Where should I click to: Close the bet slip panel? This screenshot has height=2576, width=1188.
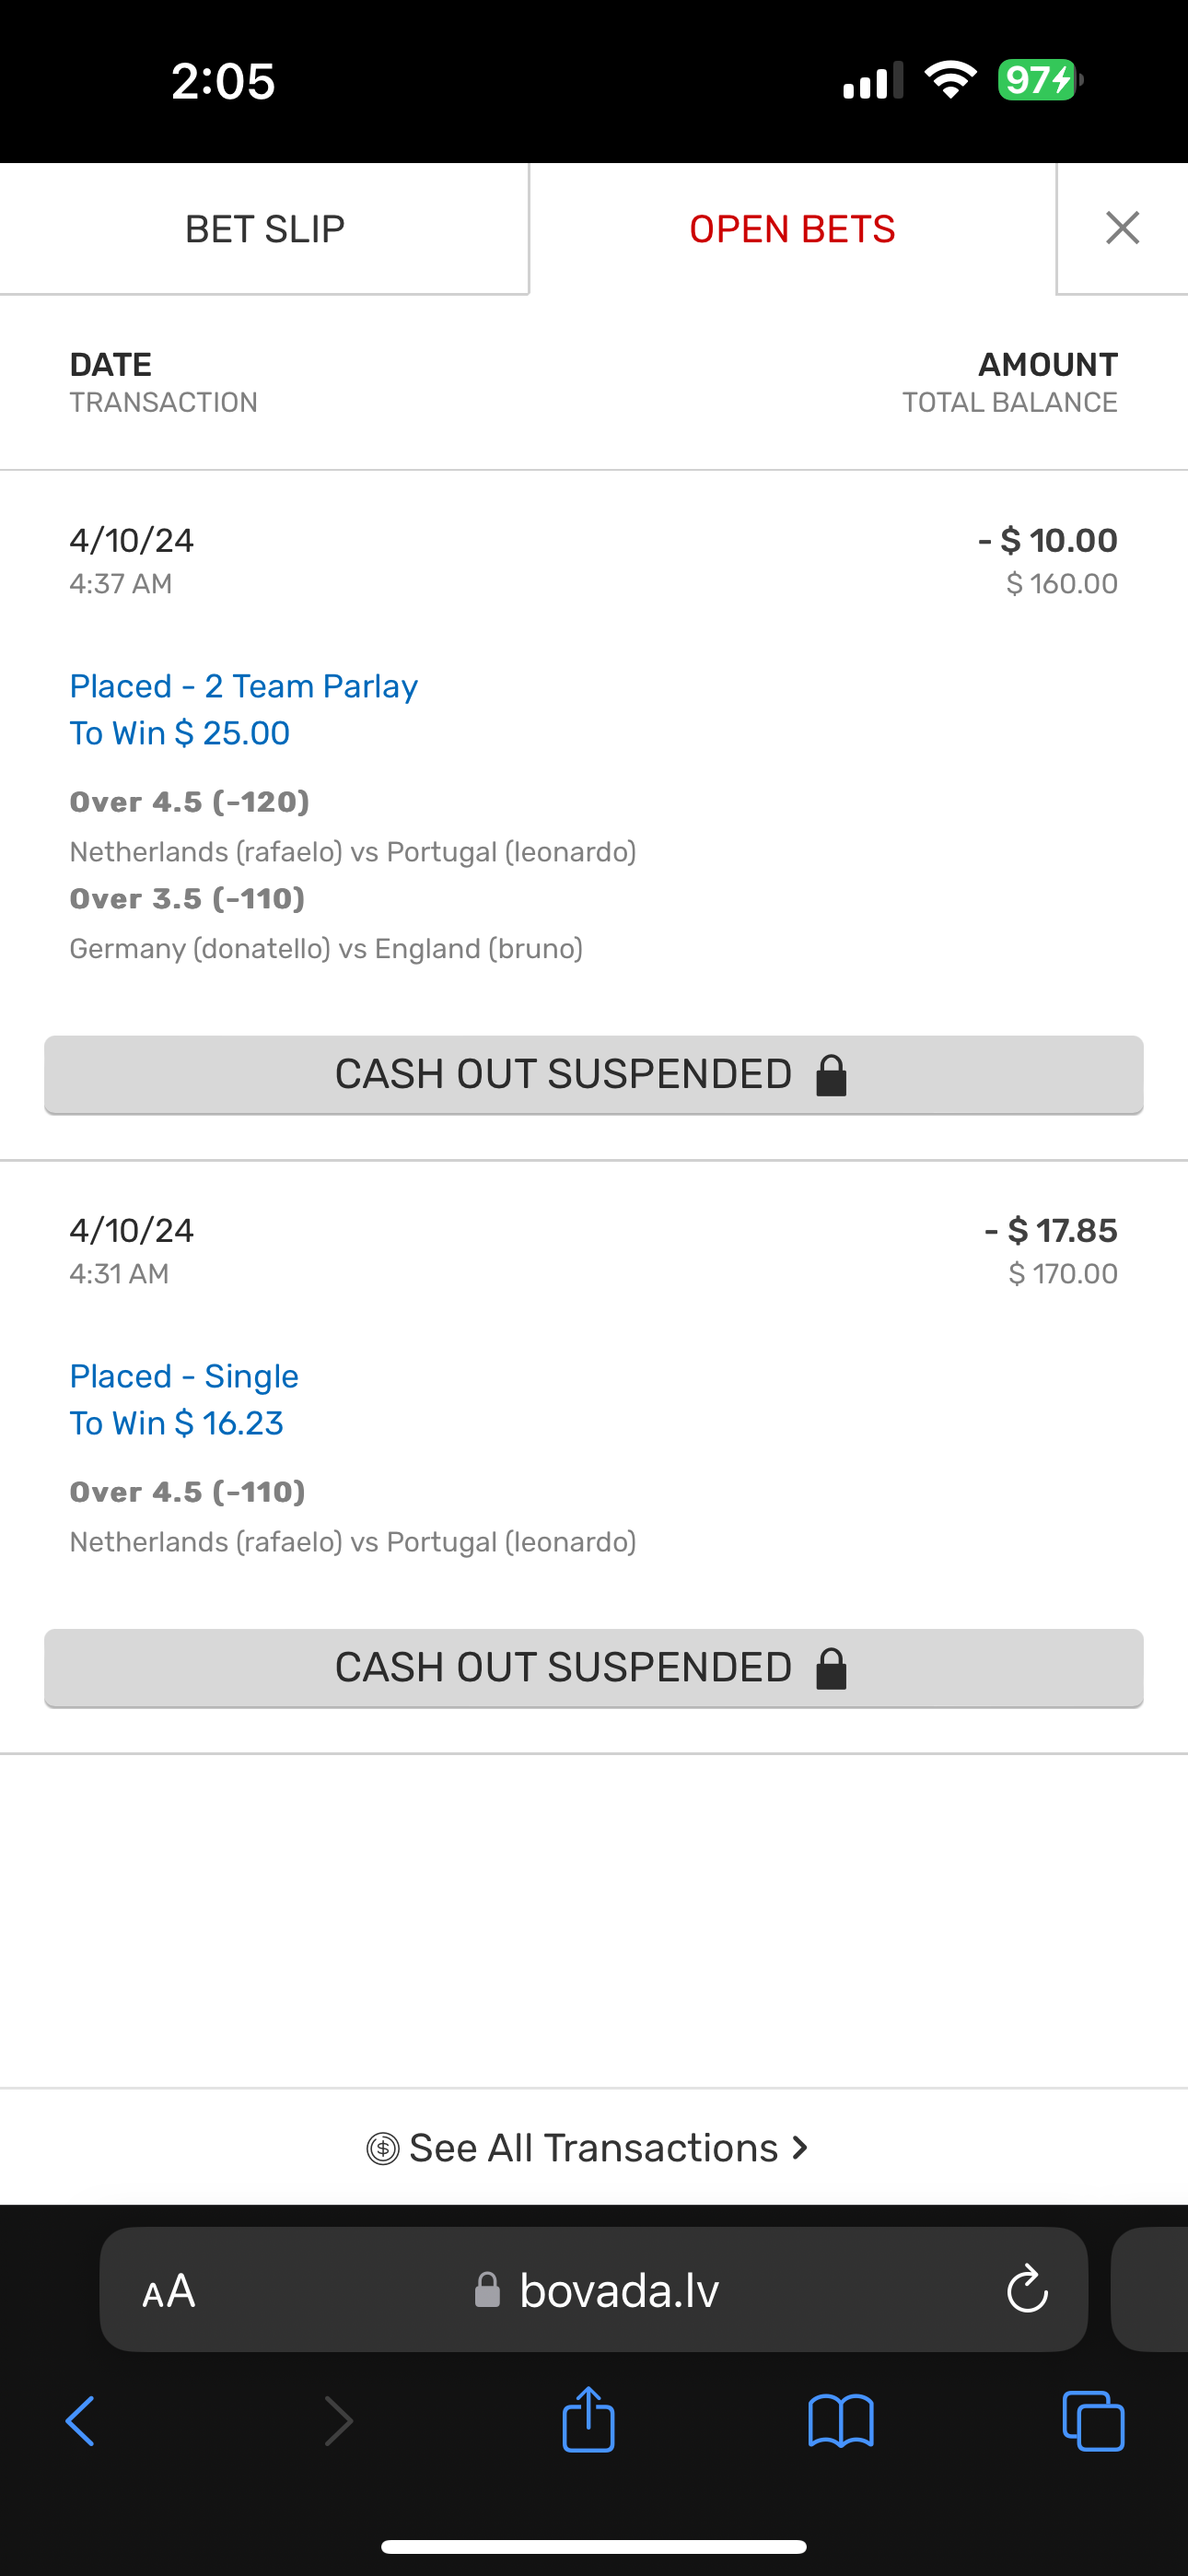1122,228
